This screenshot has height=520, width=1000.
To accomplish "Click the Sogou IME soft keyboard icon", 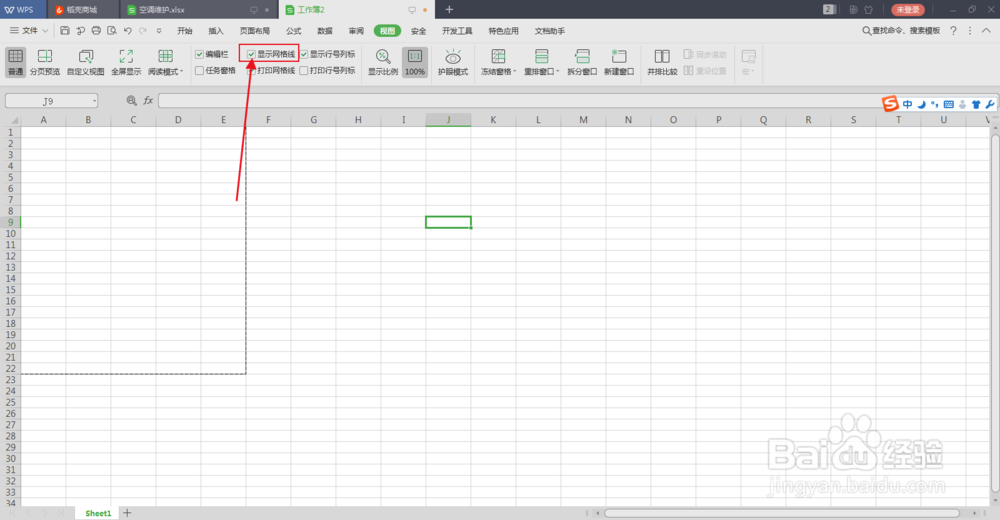I will [948, 104].
